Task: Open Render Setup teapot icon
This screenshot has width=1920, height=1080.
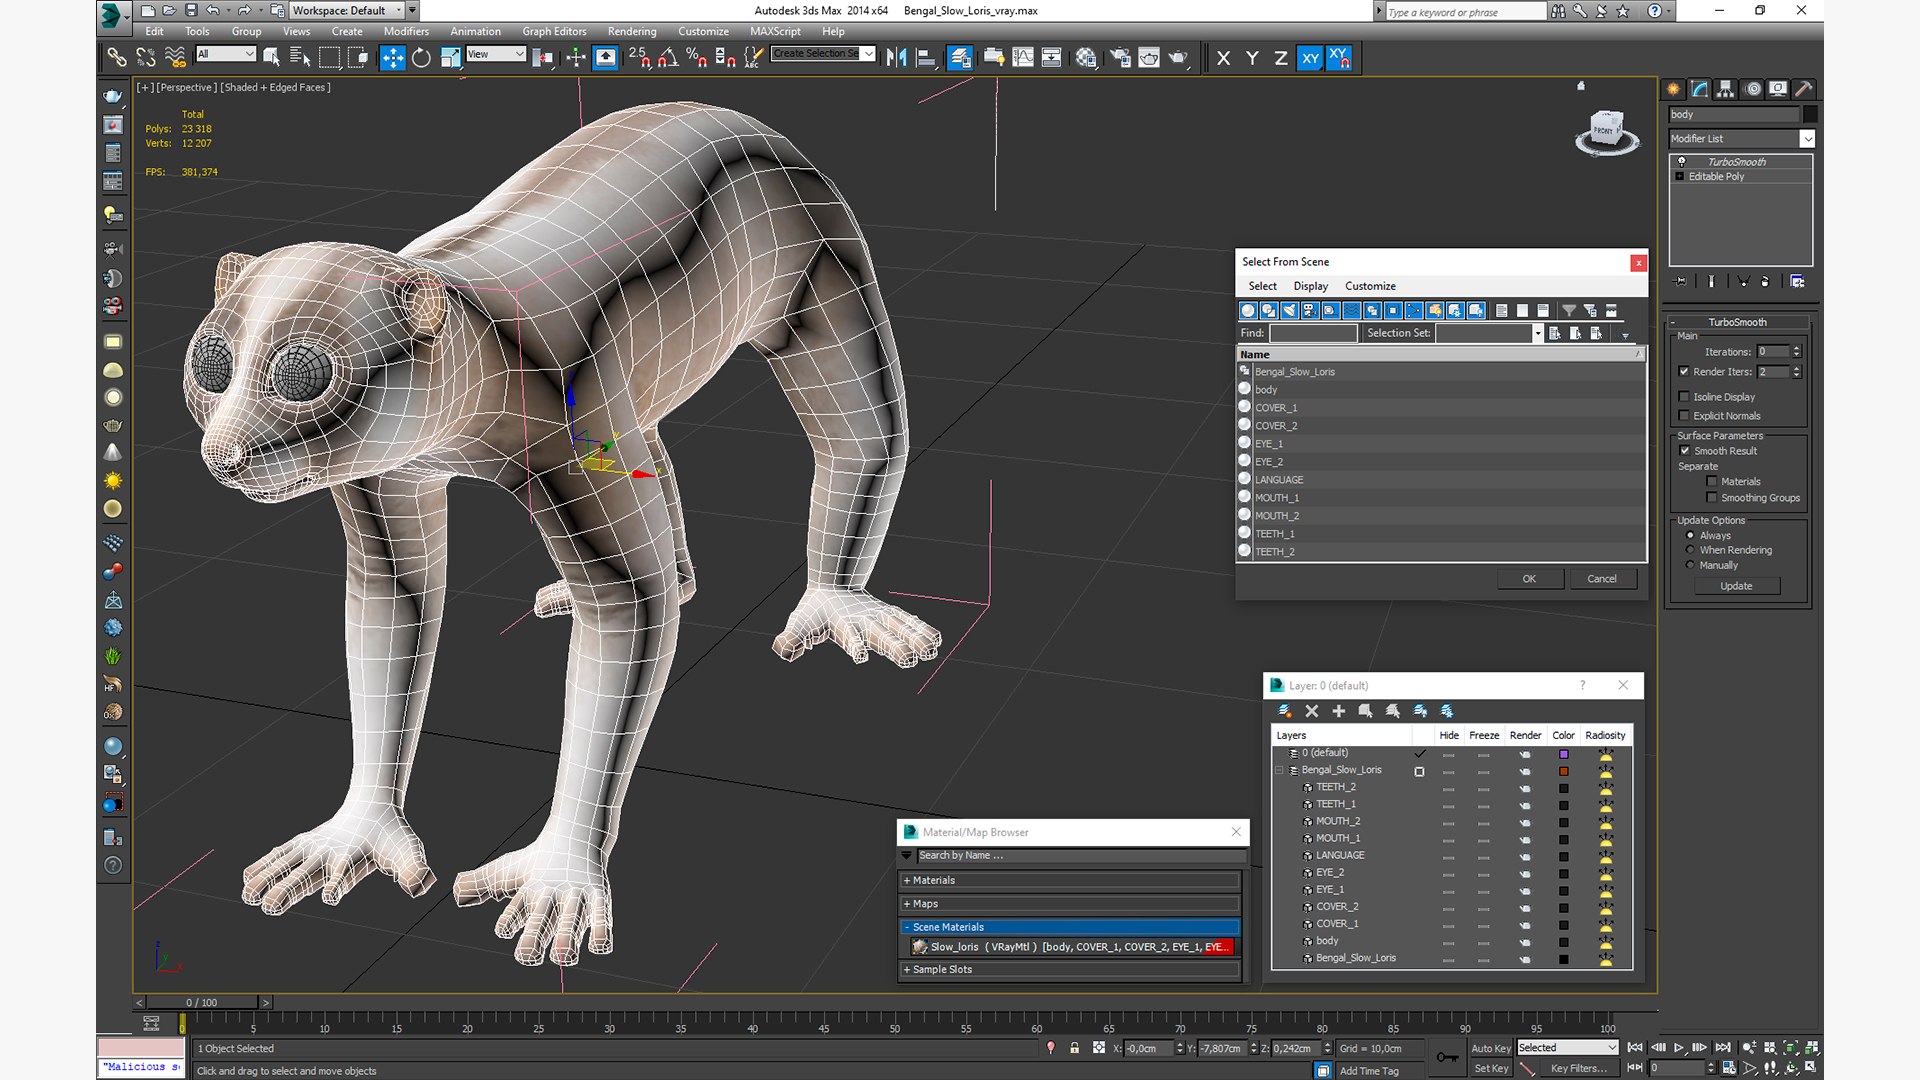Action: point(1120,58)
